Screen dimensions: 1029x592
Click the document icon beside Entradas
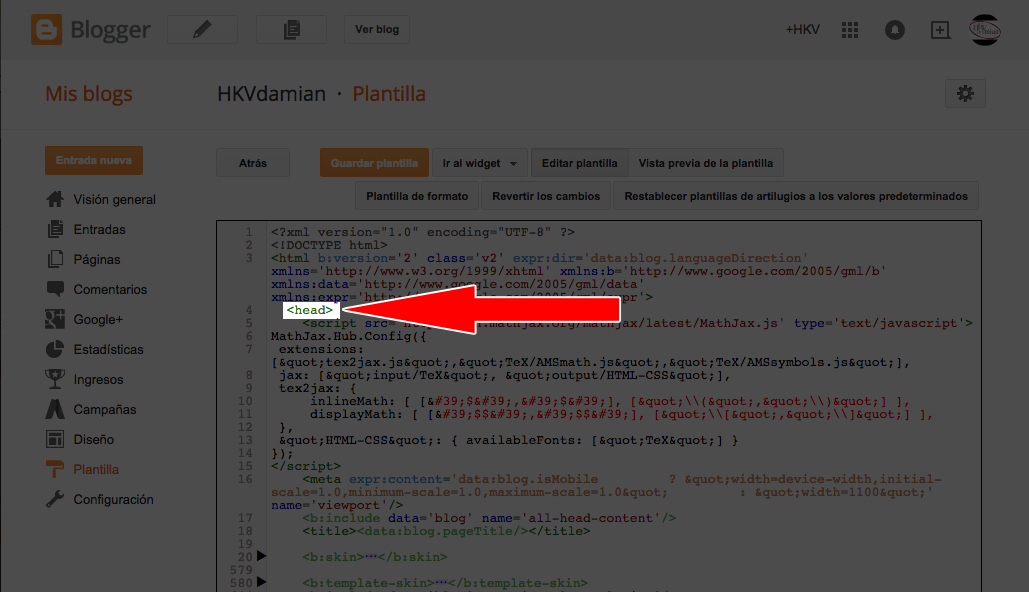point(55,229)
